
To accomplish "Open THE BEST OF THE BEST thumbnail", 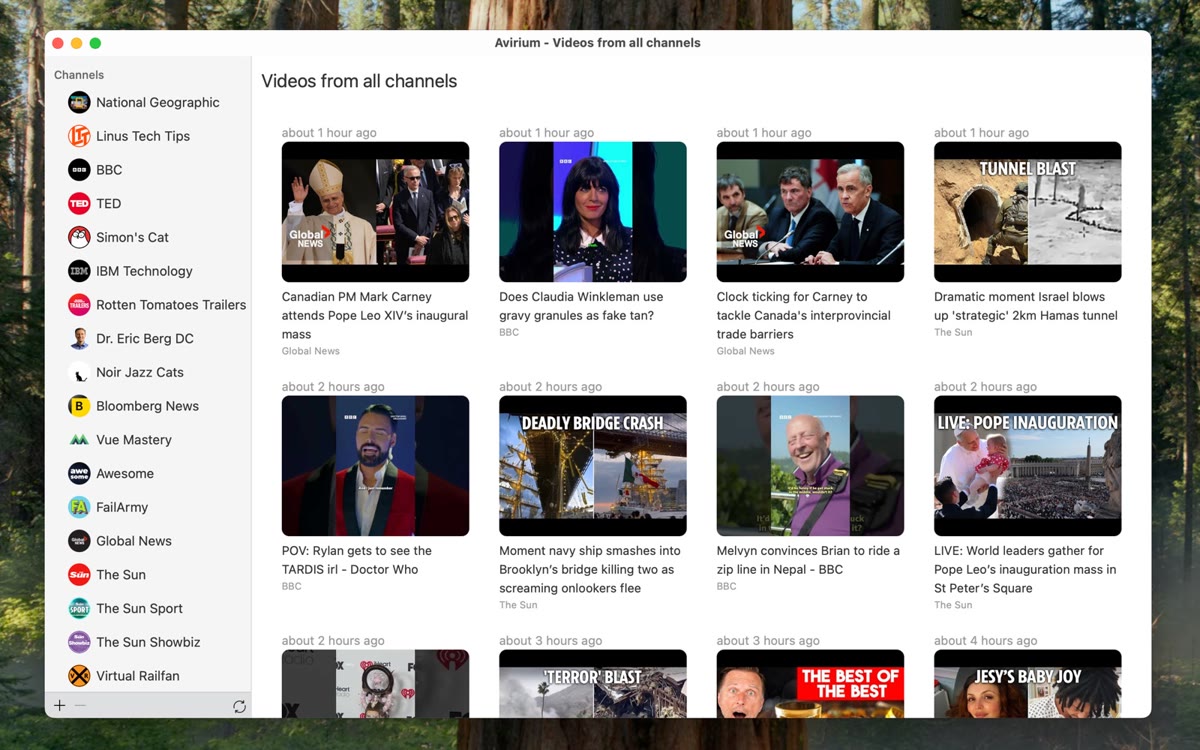I will tap(810, 684).
